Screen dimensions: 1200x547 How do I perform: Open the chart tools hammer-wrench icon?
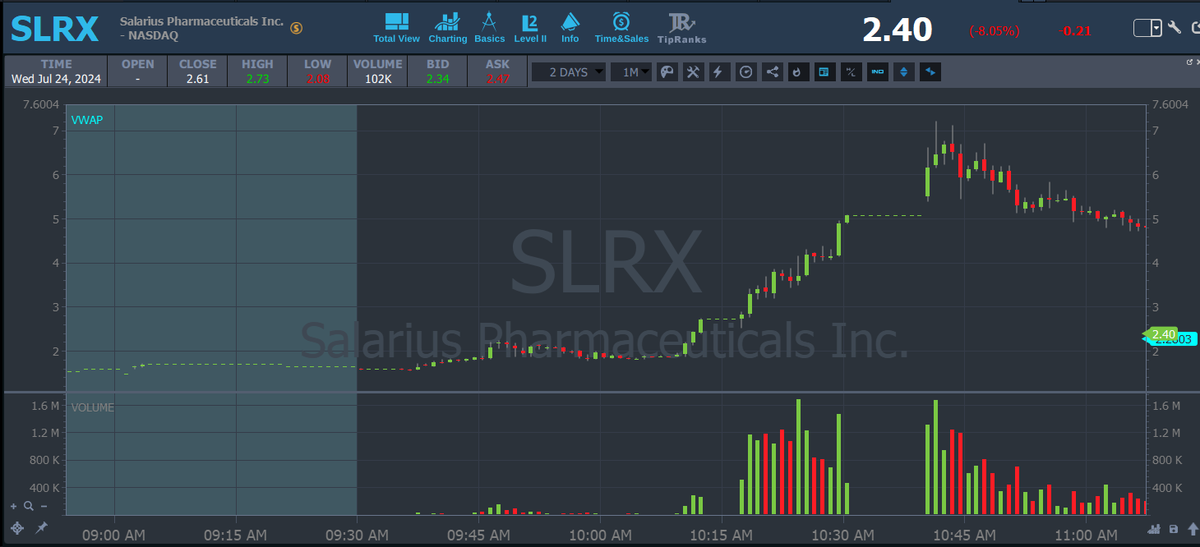pyautogui.click(x=693, y=72)
